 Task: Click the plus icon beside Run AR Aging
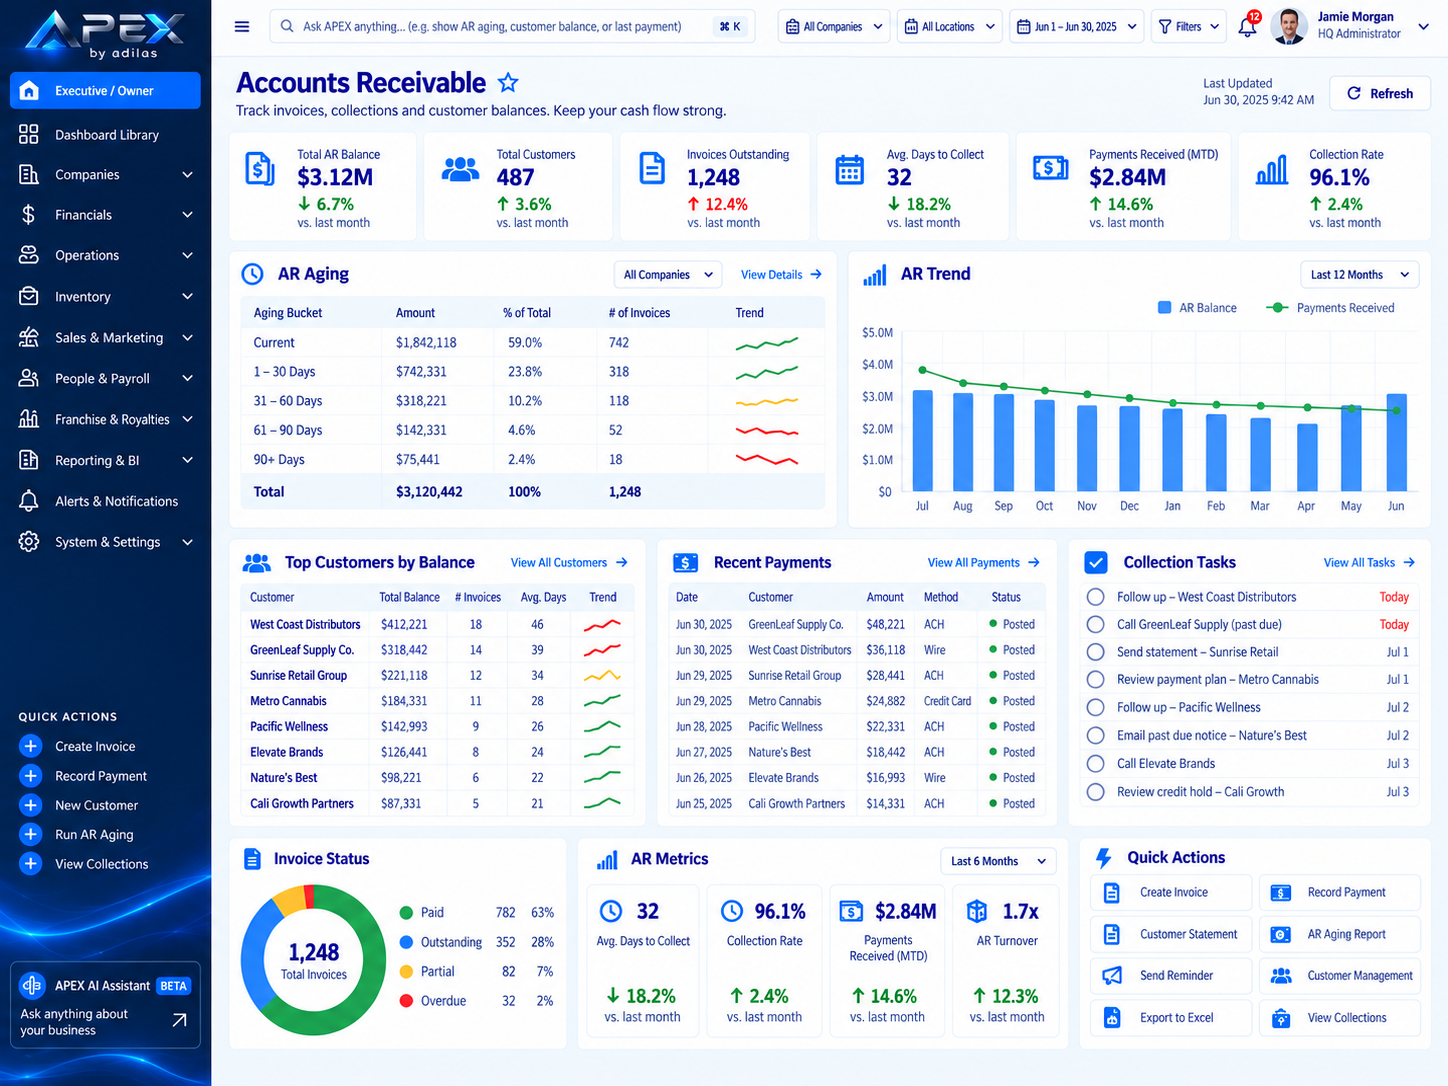tap(31, 834)
